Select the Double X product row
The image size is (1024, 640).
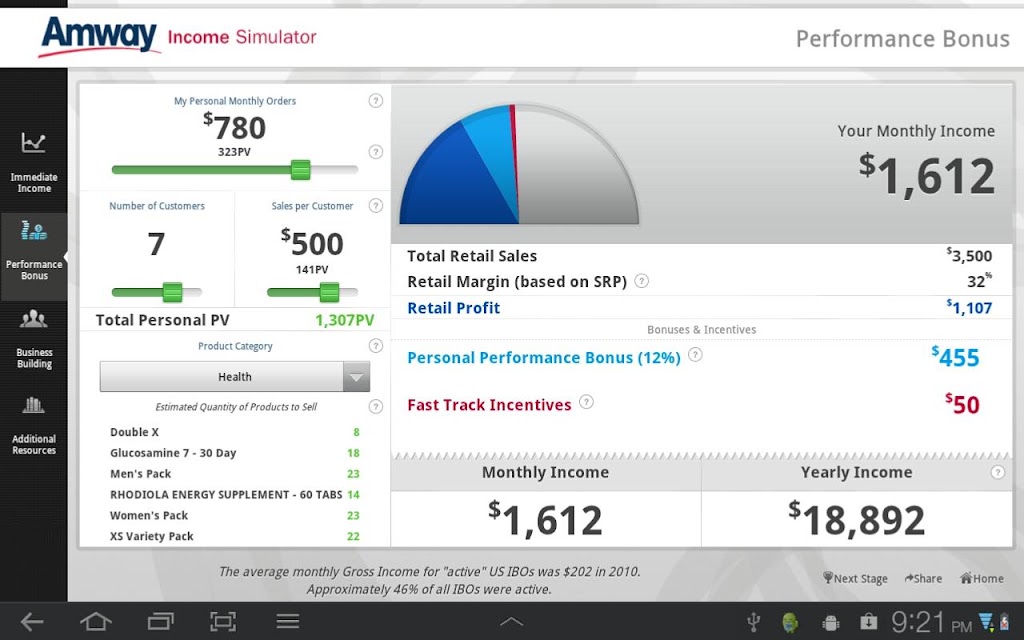[234, 432]
